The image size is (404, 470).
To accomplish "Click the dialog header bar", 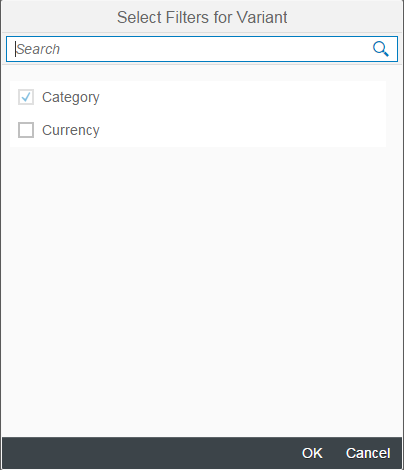I will pyautogui.click(x=202, y=17).
